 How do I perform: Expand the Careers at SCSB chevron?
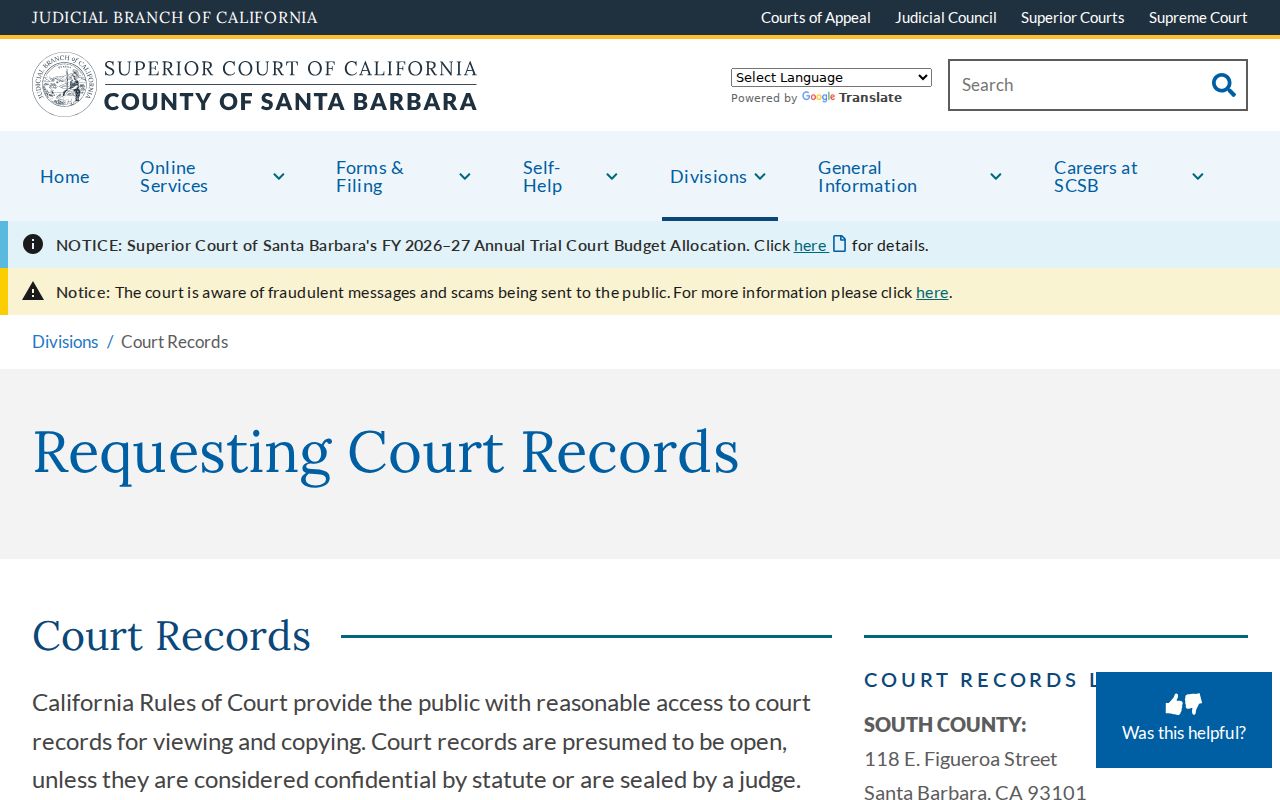[1198, 177]
